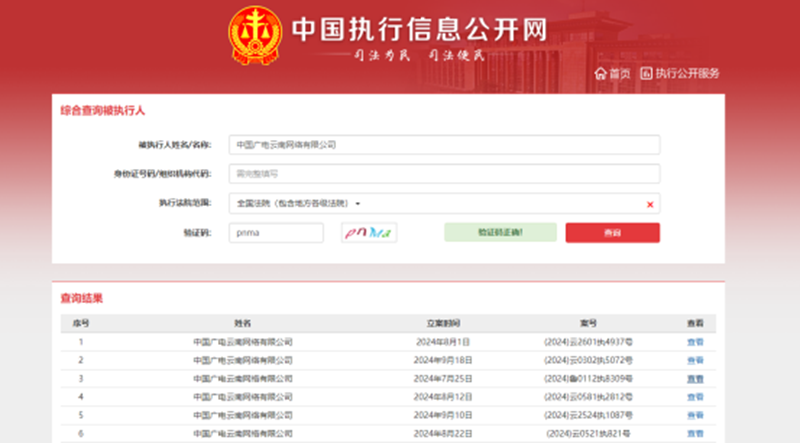Click the green 验证码正确 status button

[500, 233]
